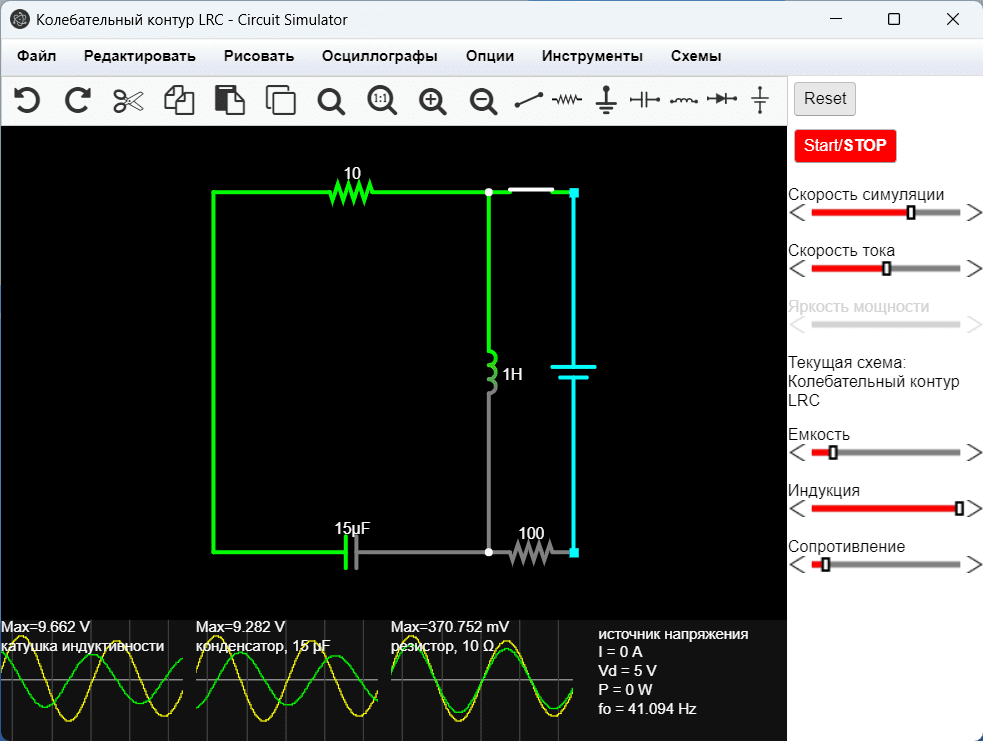Click the Скорость симуляции slider handle
983x741 pixels.
tap(911, 213)
